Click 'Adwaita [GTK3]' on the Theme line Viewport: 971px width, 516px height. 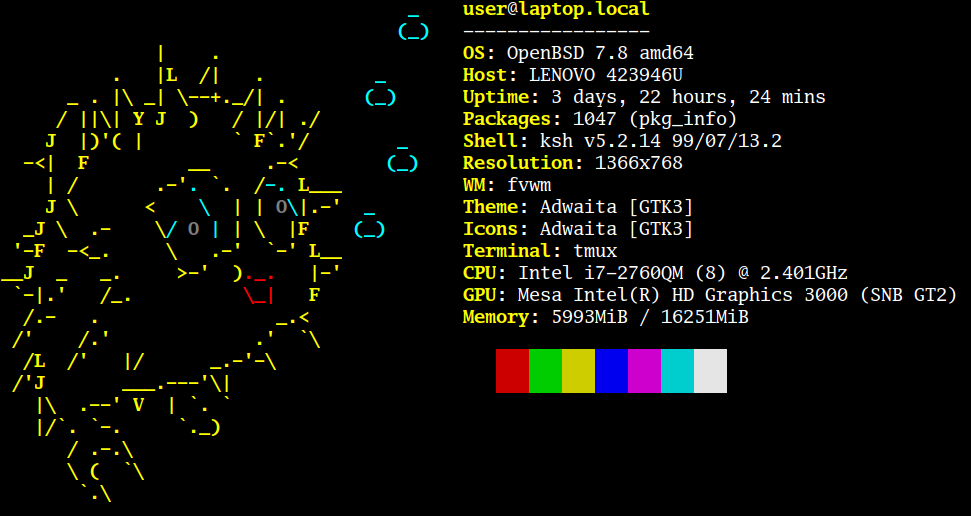[616, 207]
